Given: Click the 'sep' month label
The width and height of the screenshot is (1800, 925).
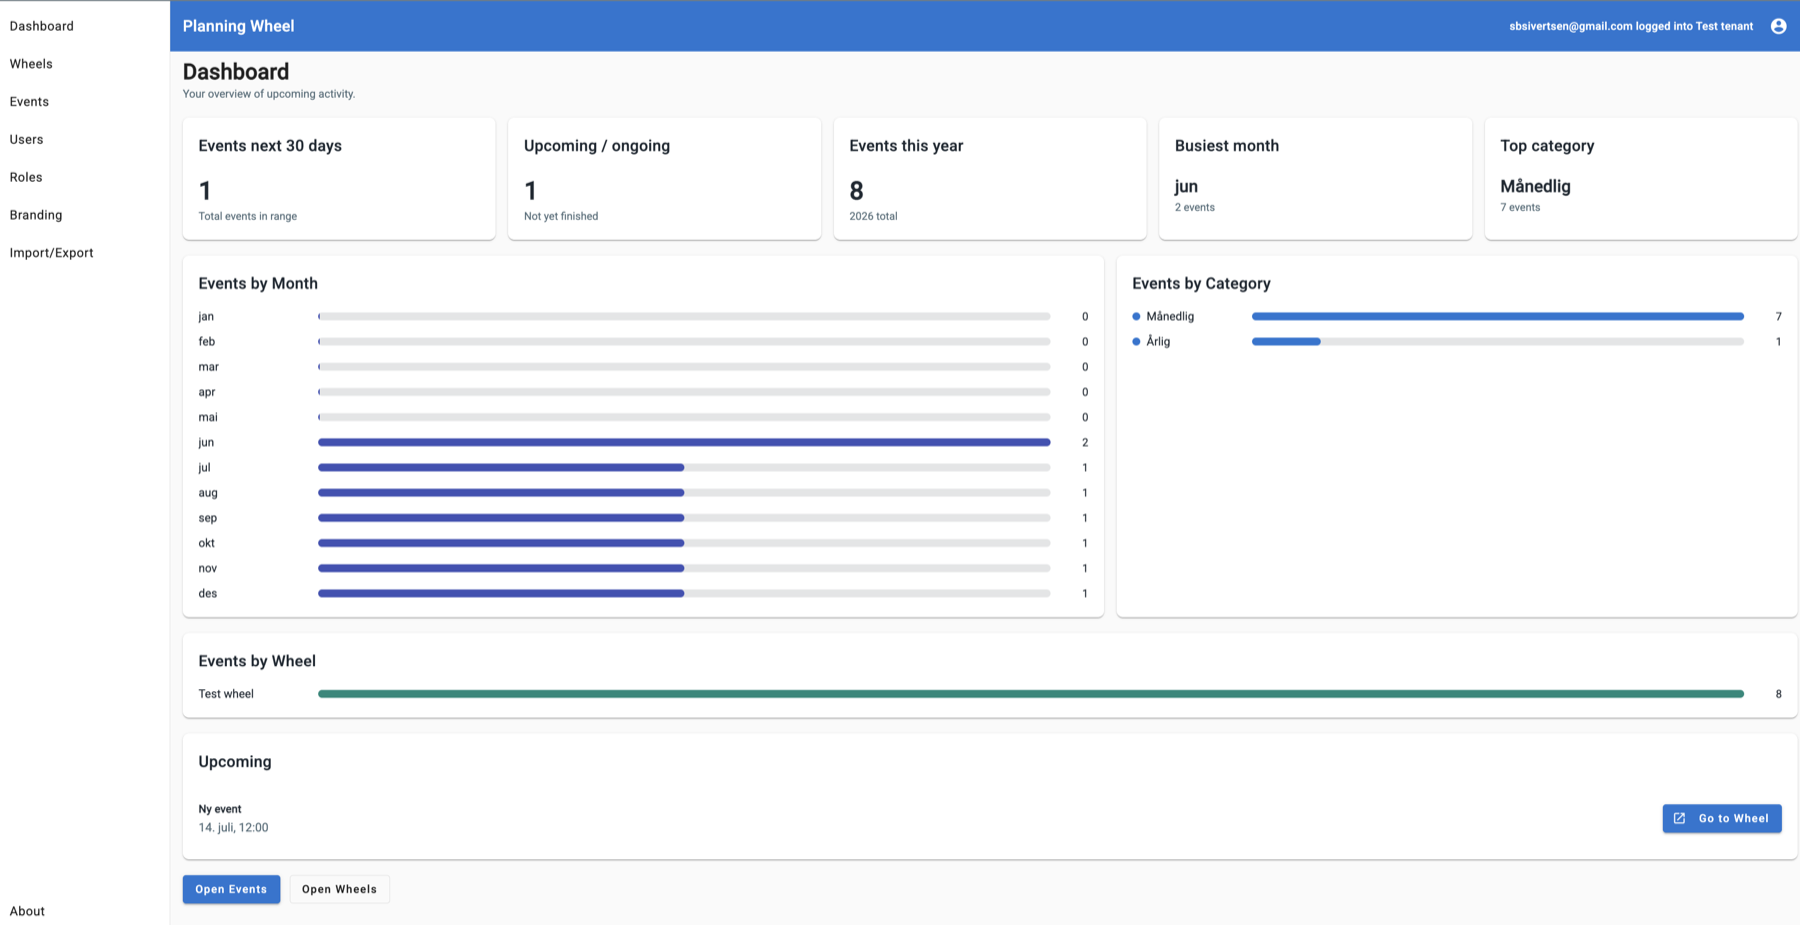Looking at the screenshot, I should click(208, 518).
